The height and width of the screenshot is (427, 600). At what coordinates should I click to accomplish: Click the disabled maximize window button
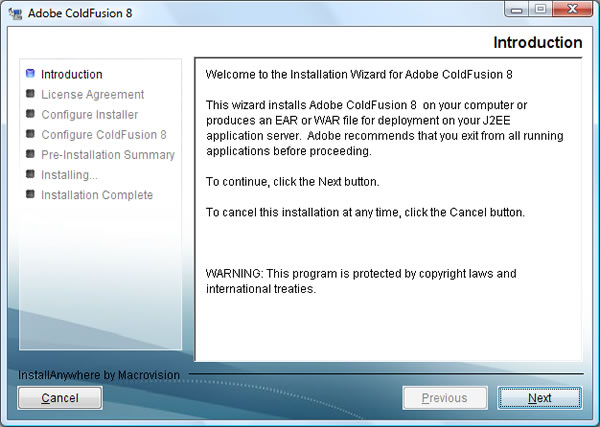point(540,9)
